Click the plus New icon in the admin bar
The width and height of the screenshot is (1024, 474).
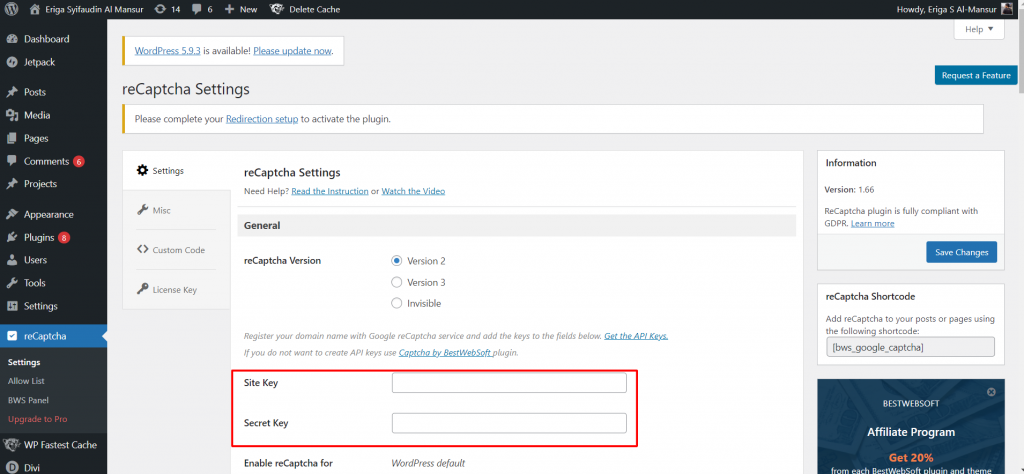coord(229,9)
